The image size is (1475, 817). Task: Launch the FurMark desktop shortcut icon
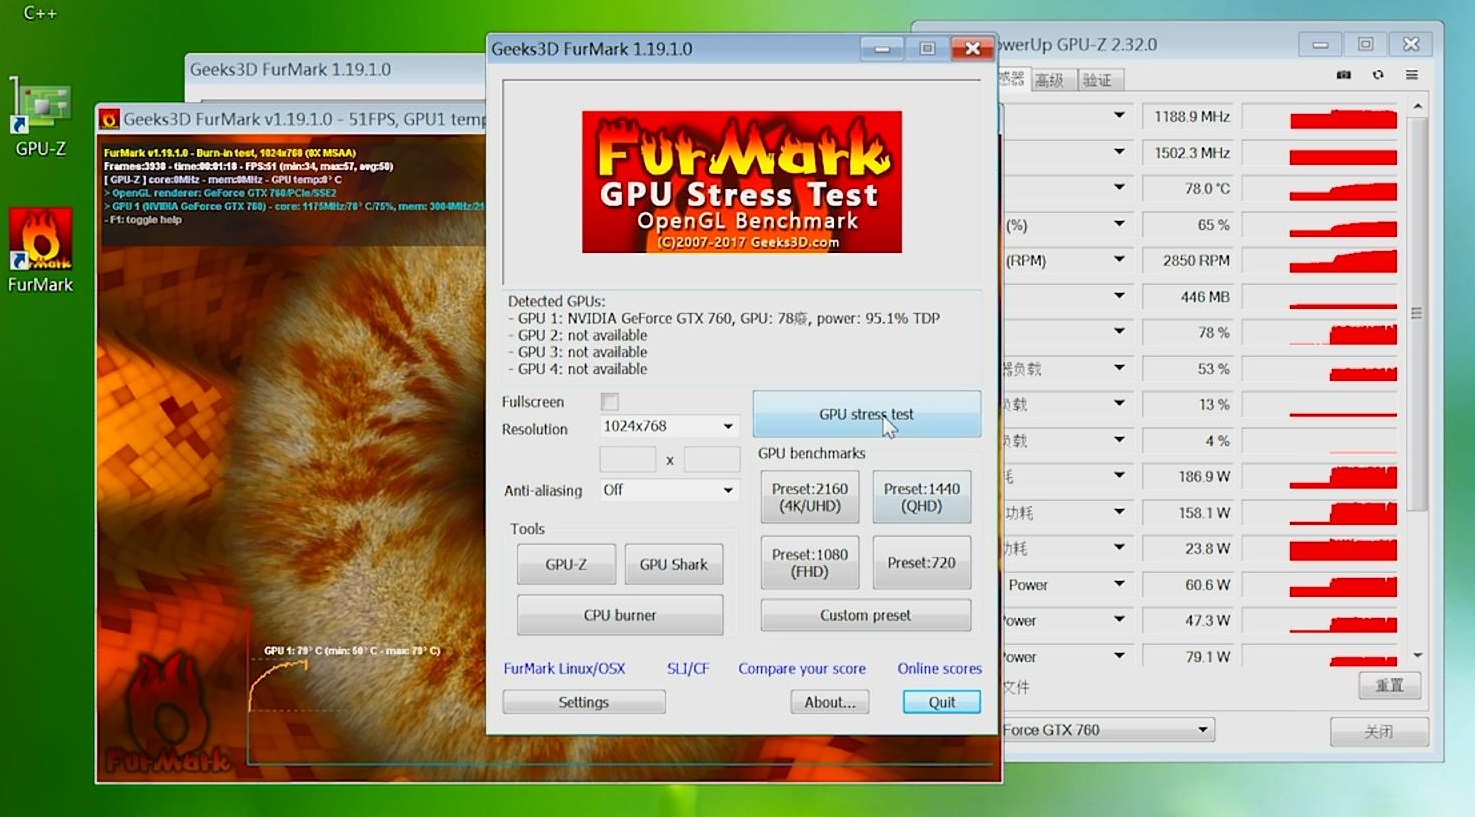pyautogui.click(x=40, y=241)
